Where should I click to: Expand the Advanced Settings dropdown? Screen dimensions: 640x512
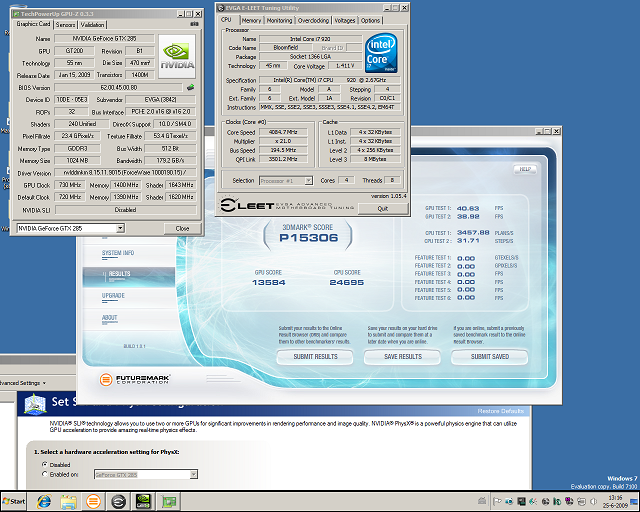point(22,383)
